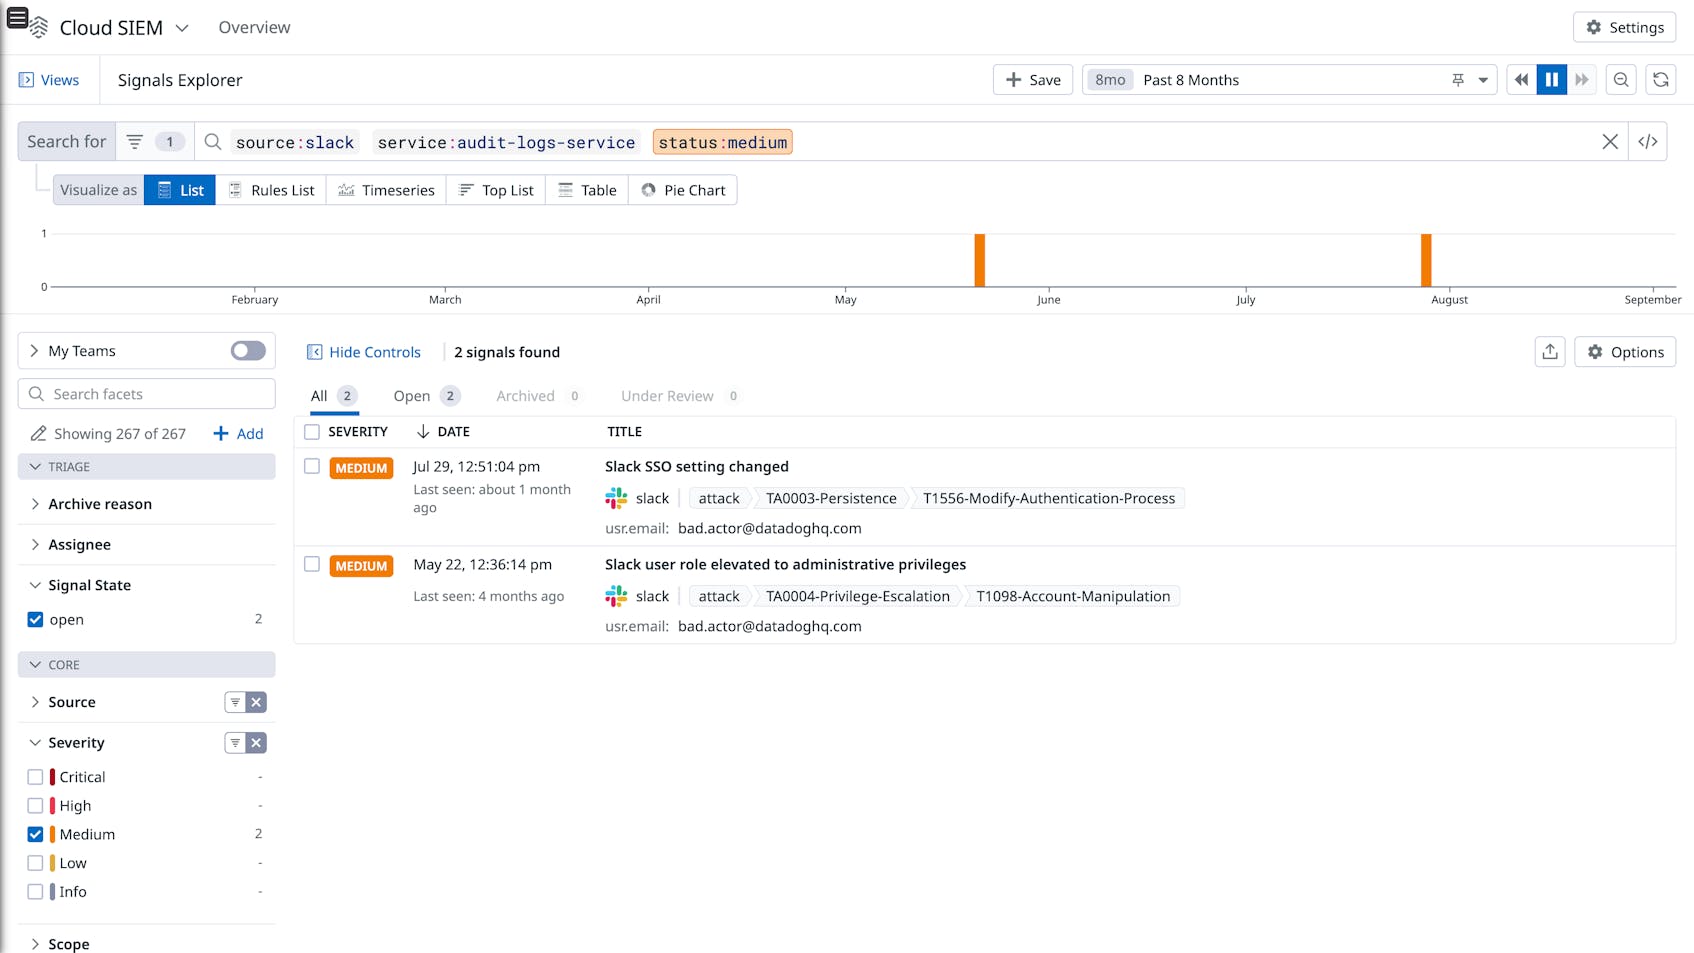Check the Critical severity checkbox

click(x=35, y=776)
